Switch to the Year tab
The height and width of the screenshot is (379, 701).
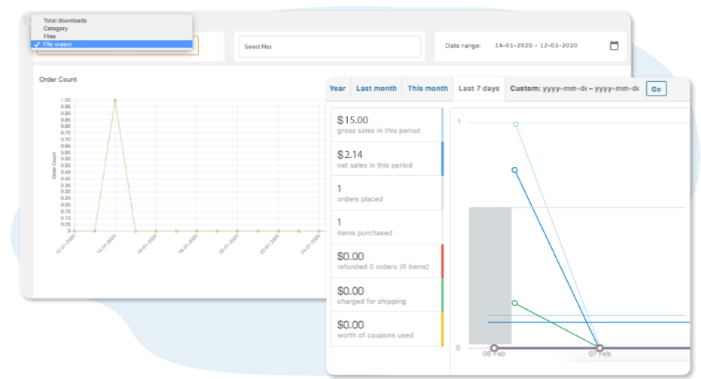coord(338,88)
